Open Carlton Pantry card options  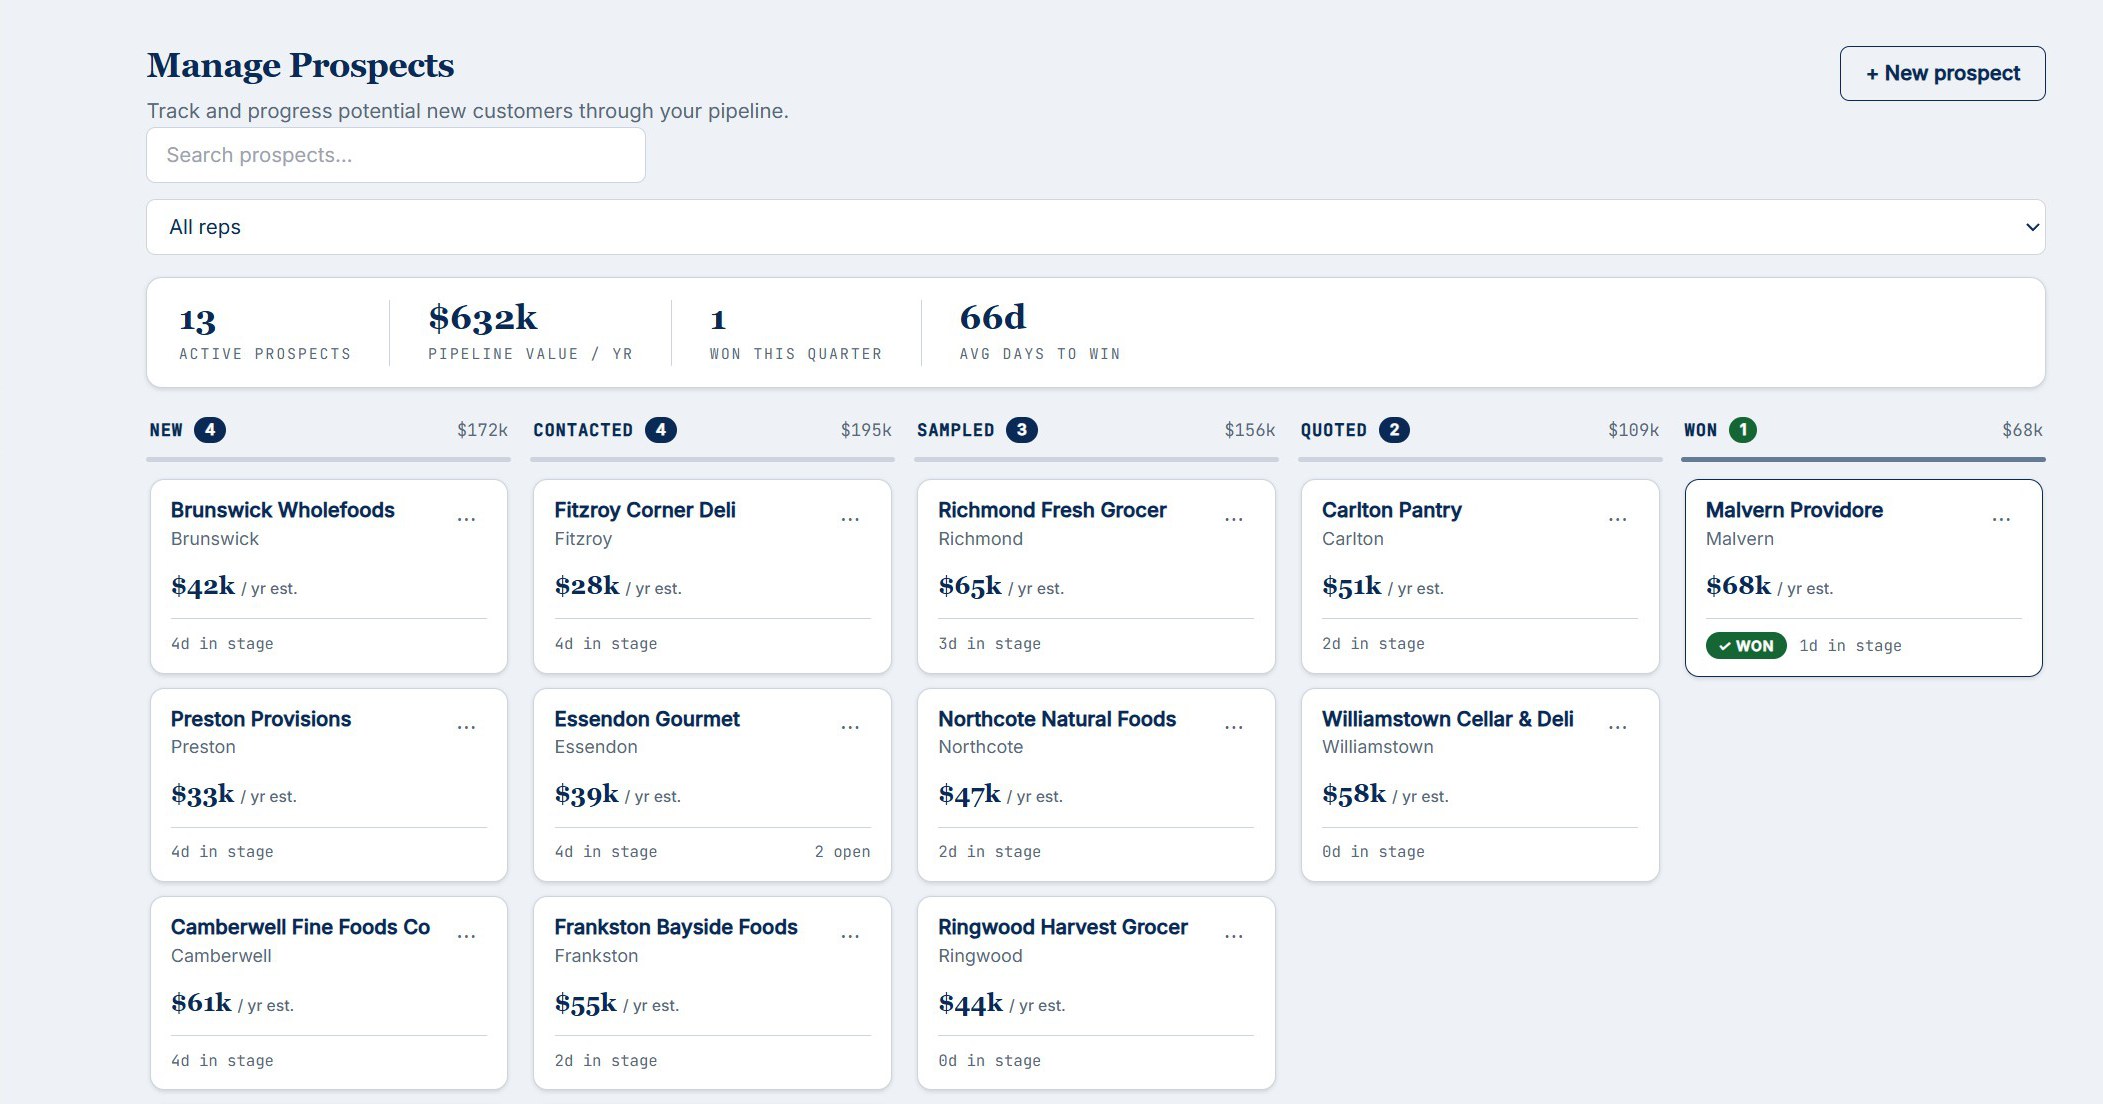tap(1617, 519)
